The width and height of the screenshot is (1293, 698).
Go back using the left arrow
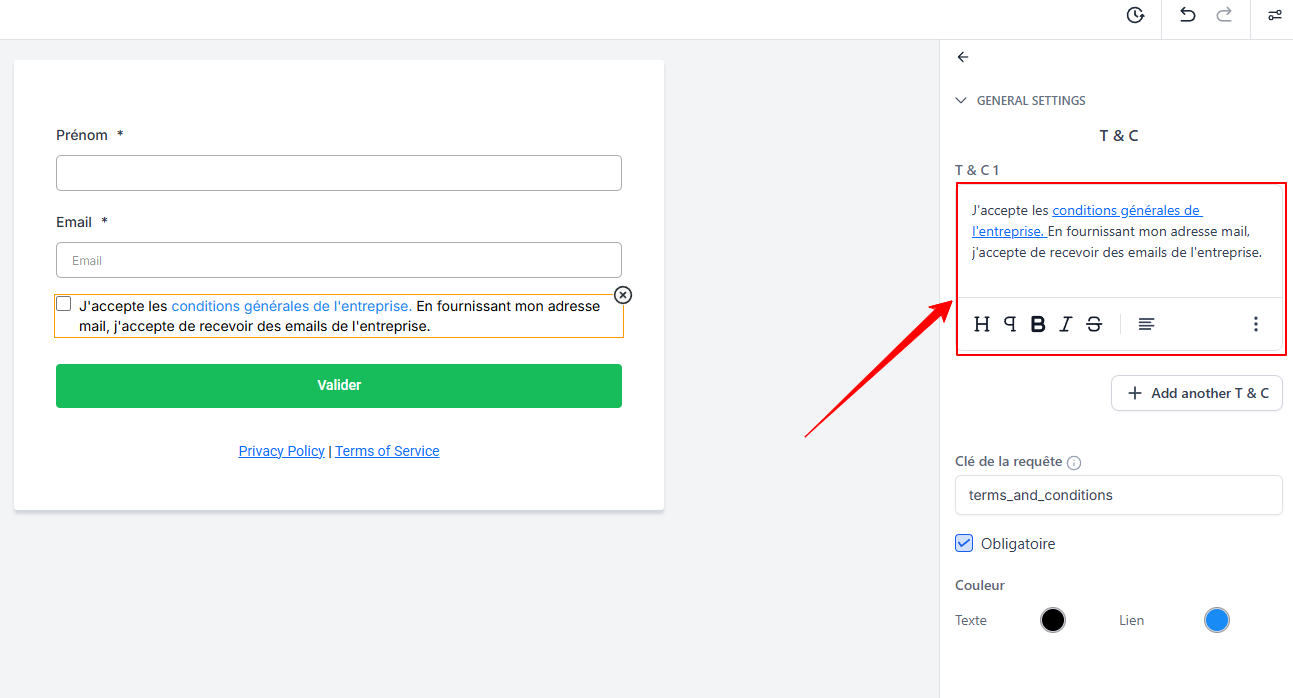[x=963, y=57]
